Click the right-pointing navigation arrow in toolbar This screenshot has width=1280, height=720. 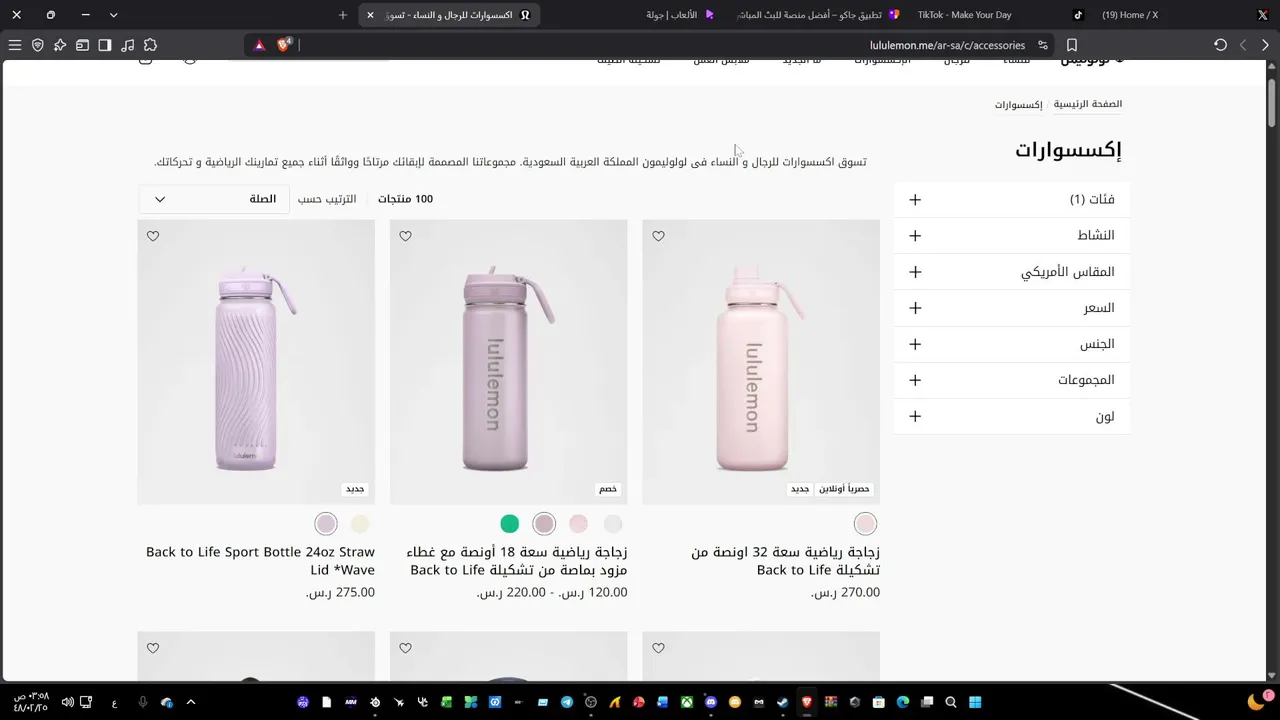[x=1265, y=45]
